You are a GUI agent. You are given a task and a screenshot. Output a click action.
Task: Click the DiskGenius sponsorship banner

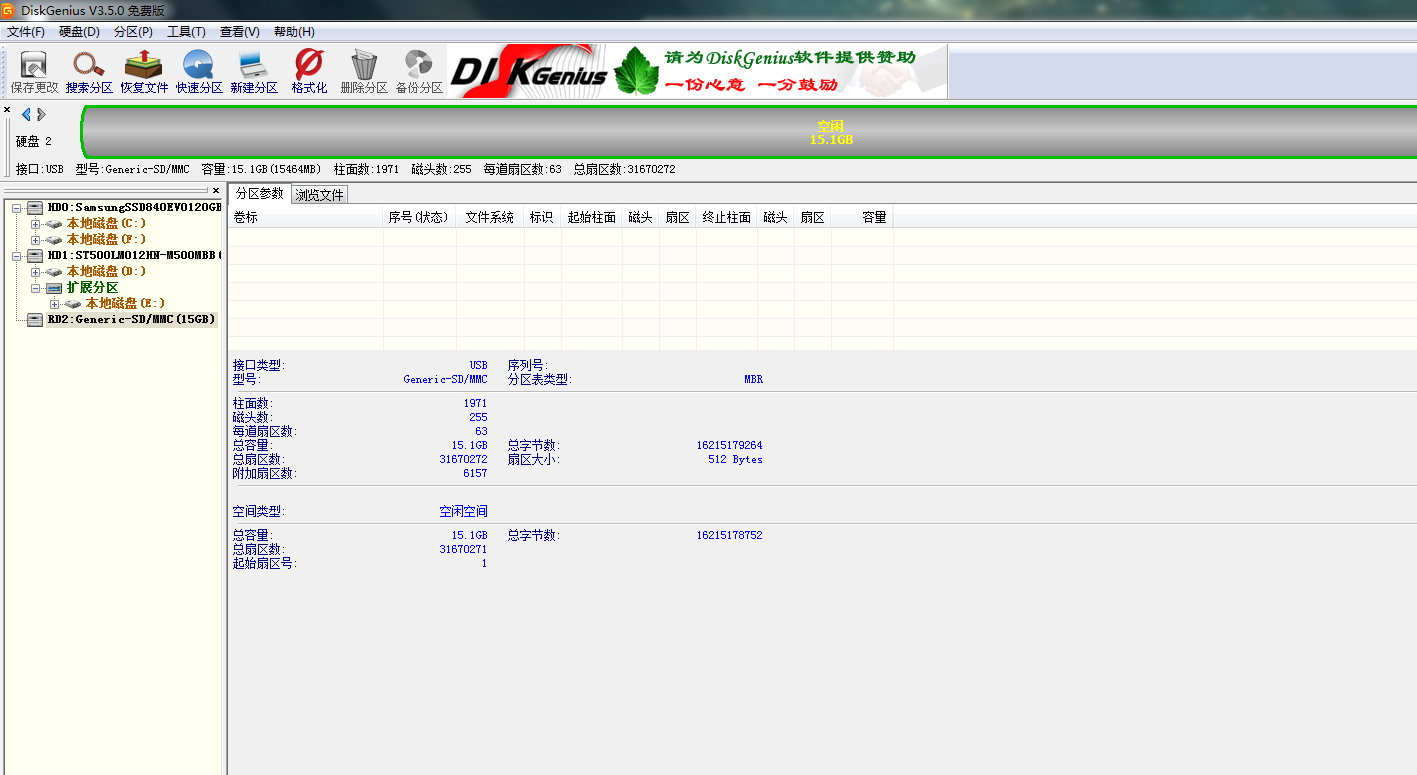(x=696, y=71)
